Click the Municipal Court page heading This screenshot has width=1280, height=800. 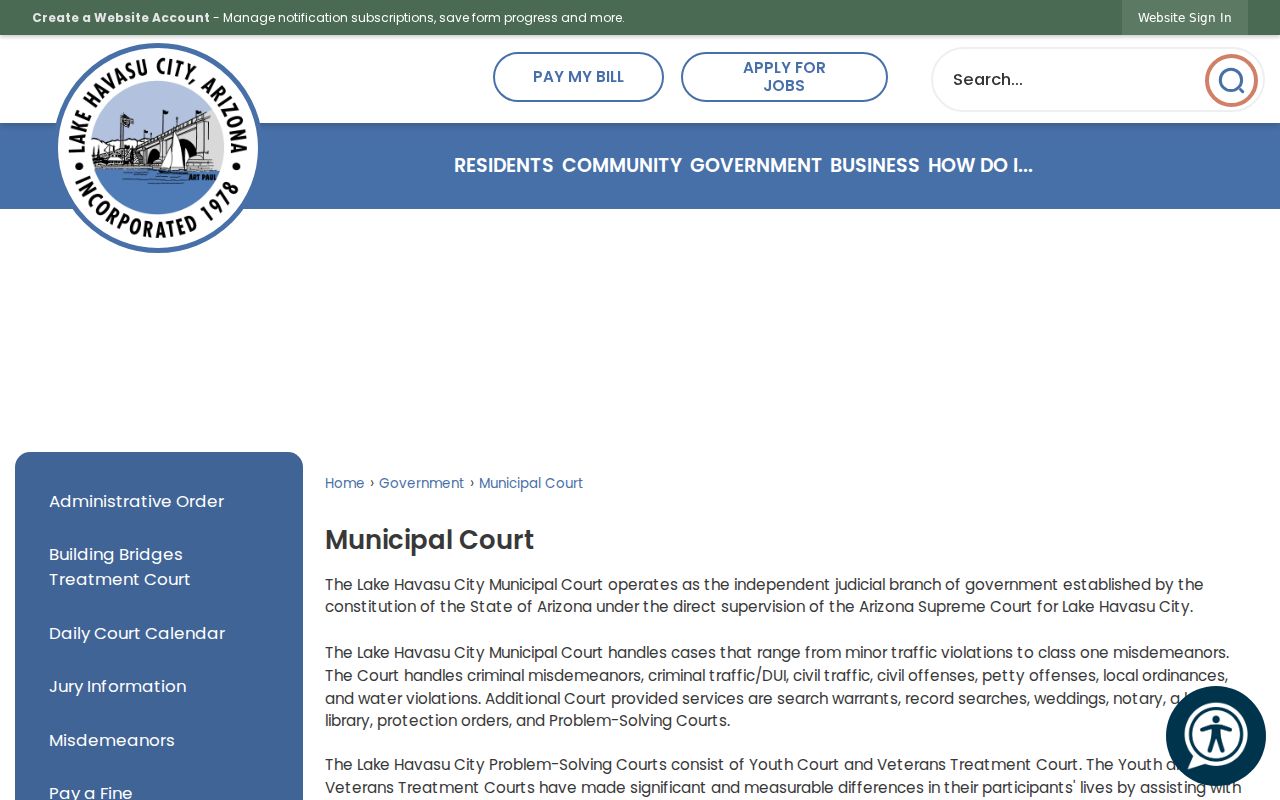(430, 540)
